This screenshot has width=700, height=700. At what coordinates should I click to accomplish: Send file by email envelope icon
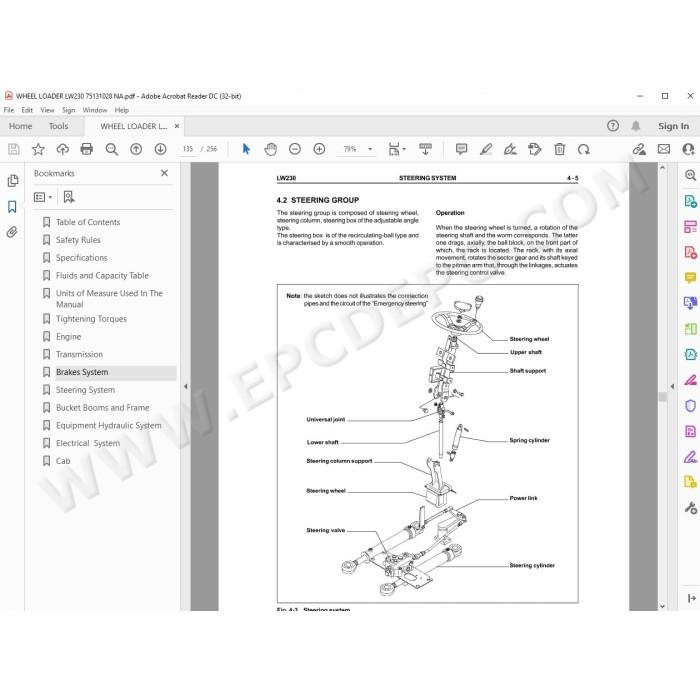click(664, 149)
